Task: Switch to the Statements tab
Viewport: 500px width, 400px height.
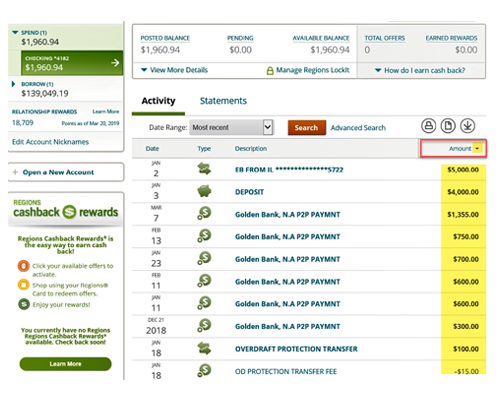Action: pyautogui.click(x=223, y=101)
